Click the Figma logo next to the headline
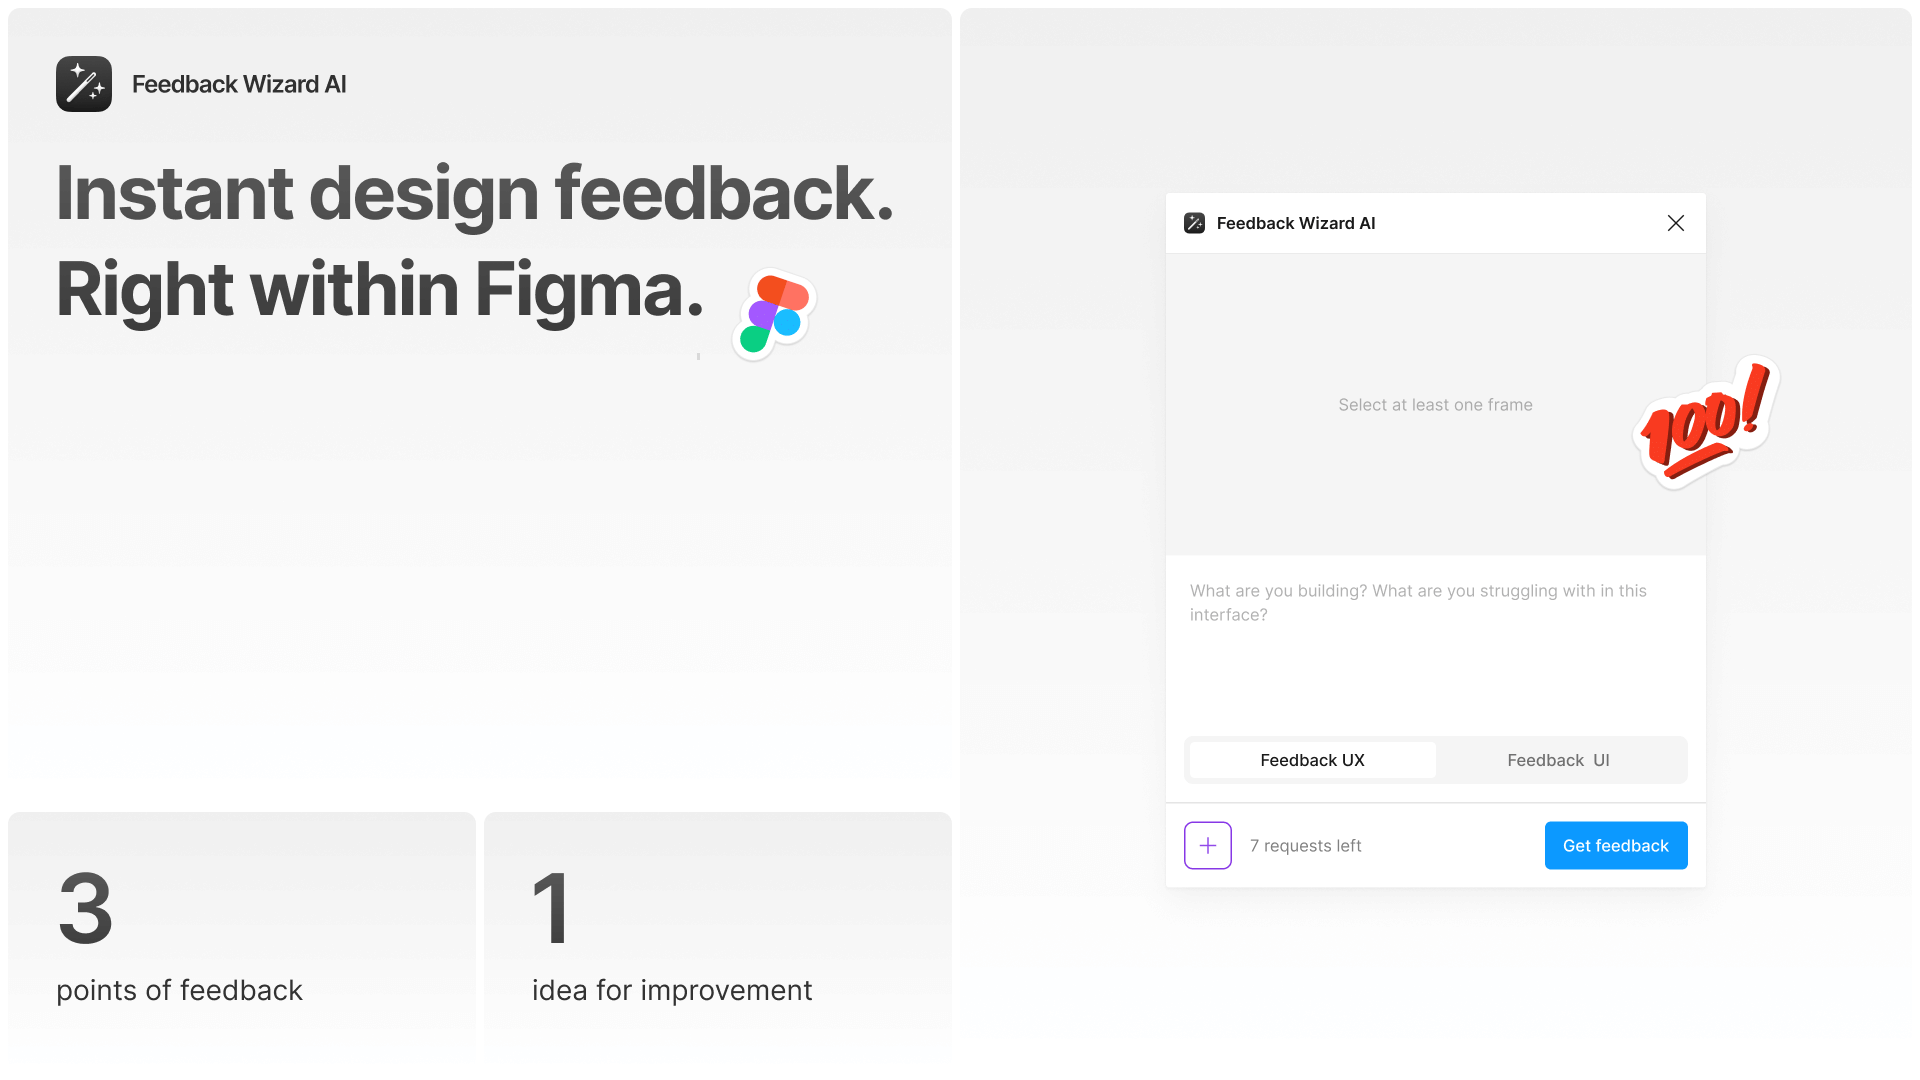This screenshot has height=1080, width=1920. (x=774, y=313)
